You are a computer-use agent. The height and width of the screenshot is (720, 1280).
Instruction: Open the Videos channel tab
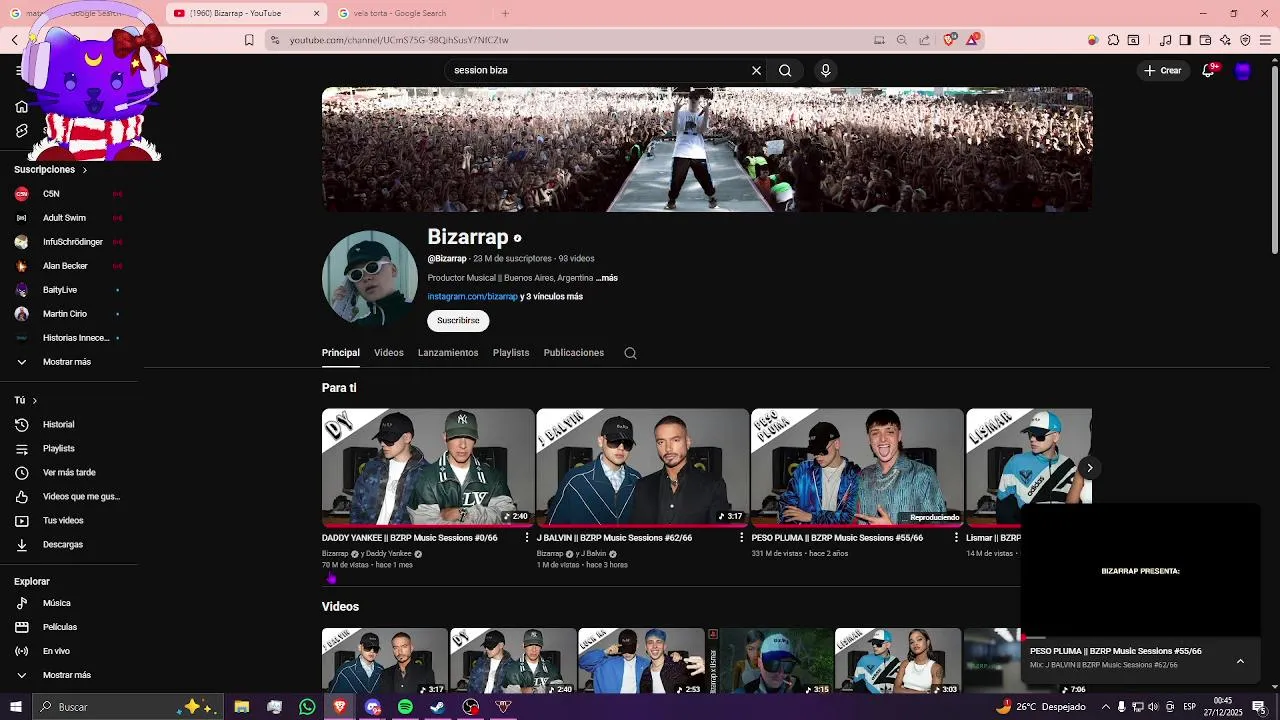[x=389, y=353]
